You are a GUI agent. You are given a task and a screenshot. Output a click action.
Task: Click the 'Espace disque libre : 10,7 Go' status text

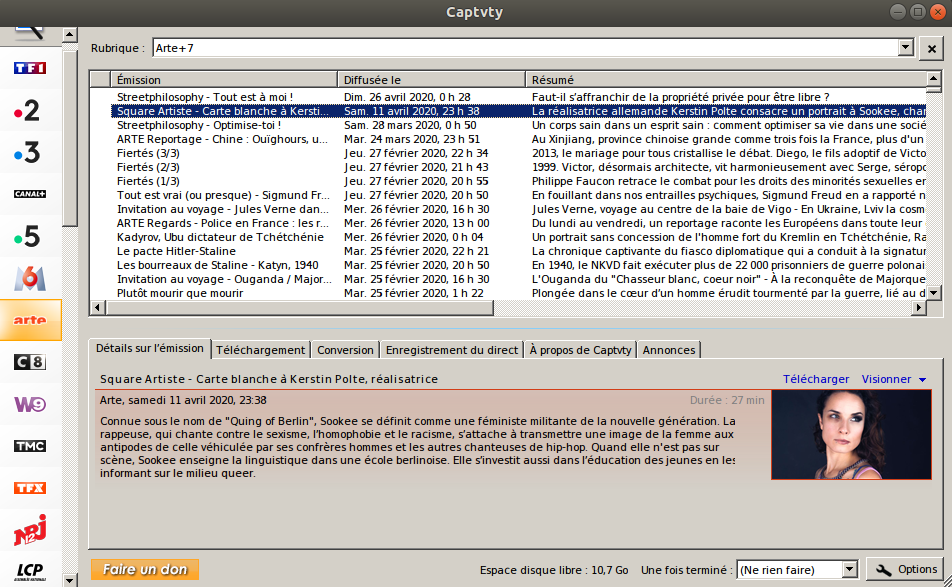(554, 570)
